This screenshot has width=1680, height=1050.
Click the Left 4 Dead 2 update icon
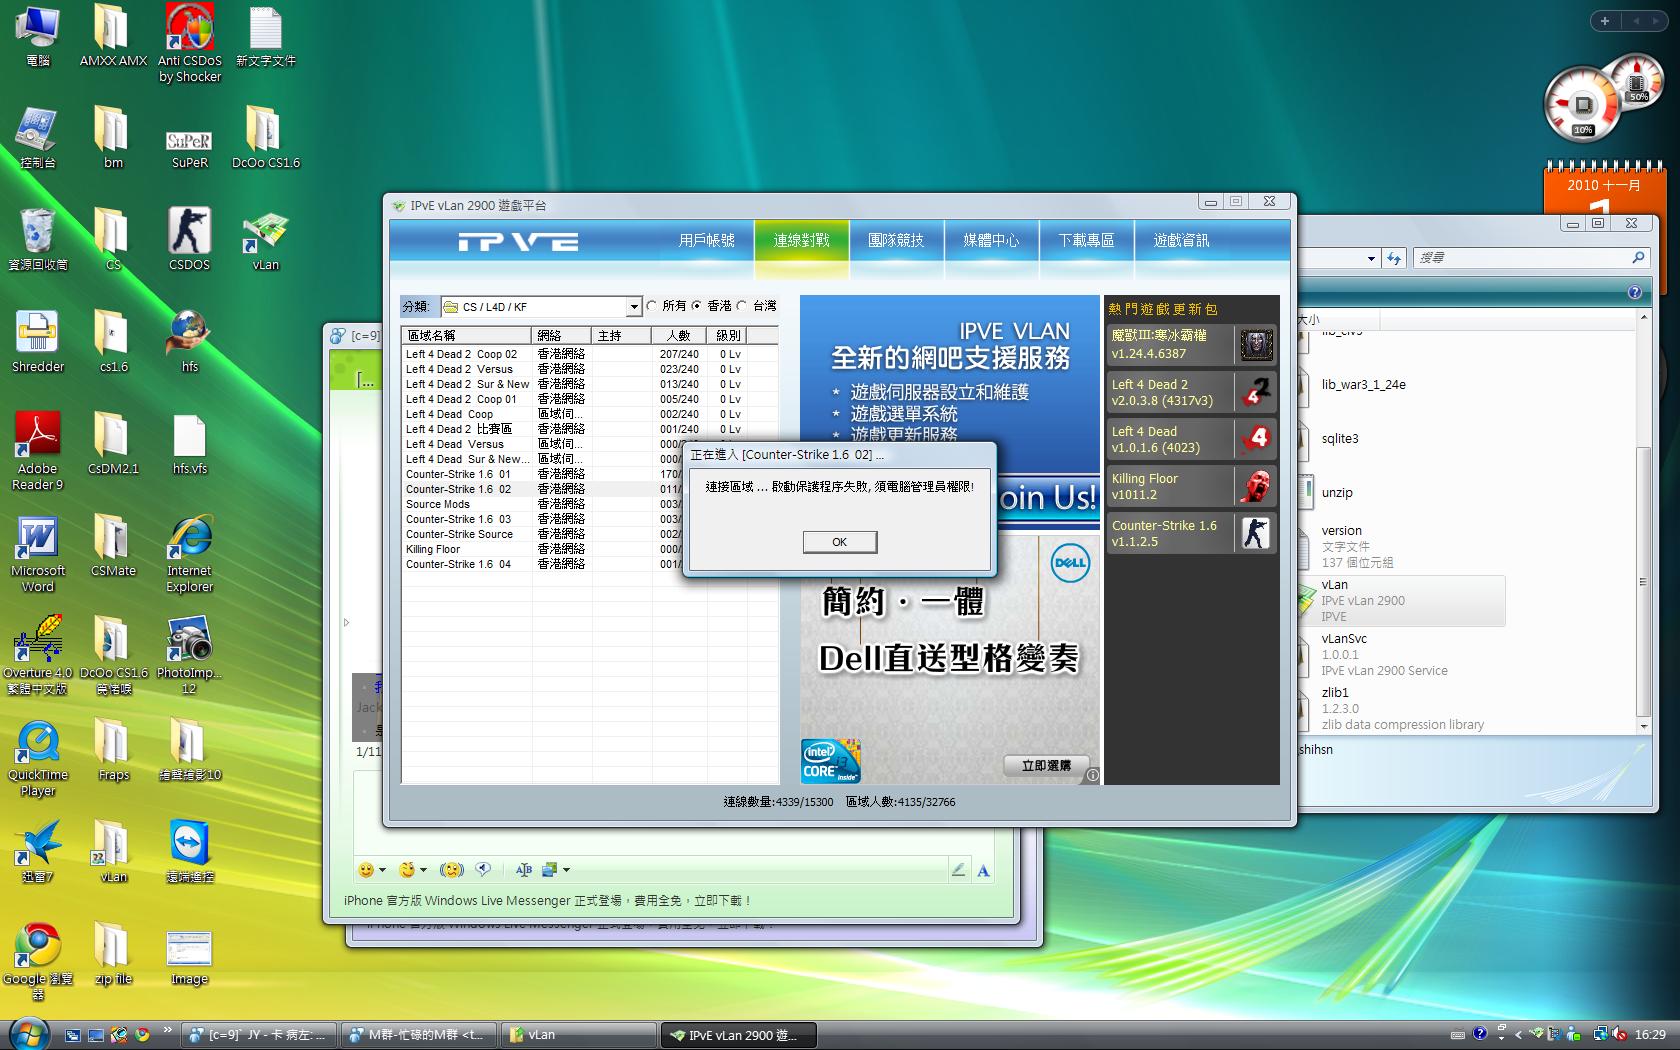1256,392
